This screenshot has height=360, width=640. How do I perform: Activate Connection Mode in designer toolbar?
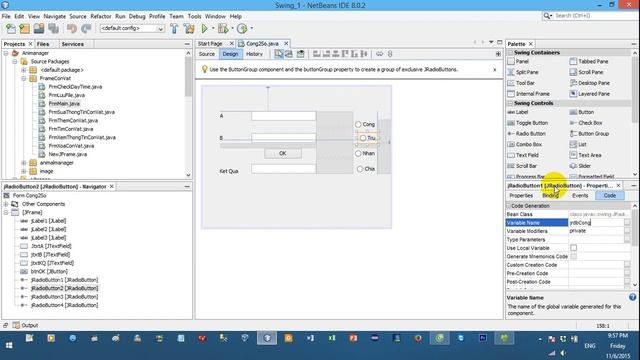point(289,54)
